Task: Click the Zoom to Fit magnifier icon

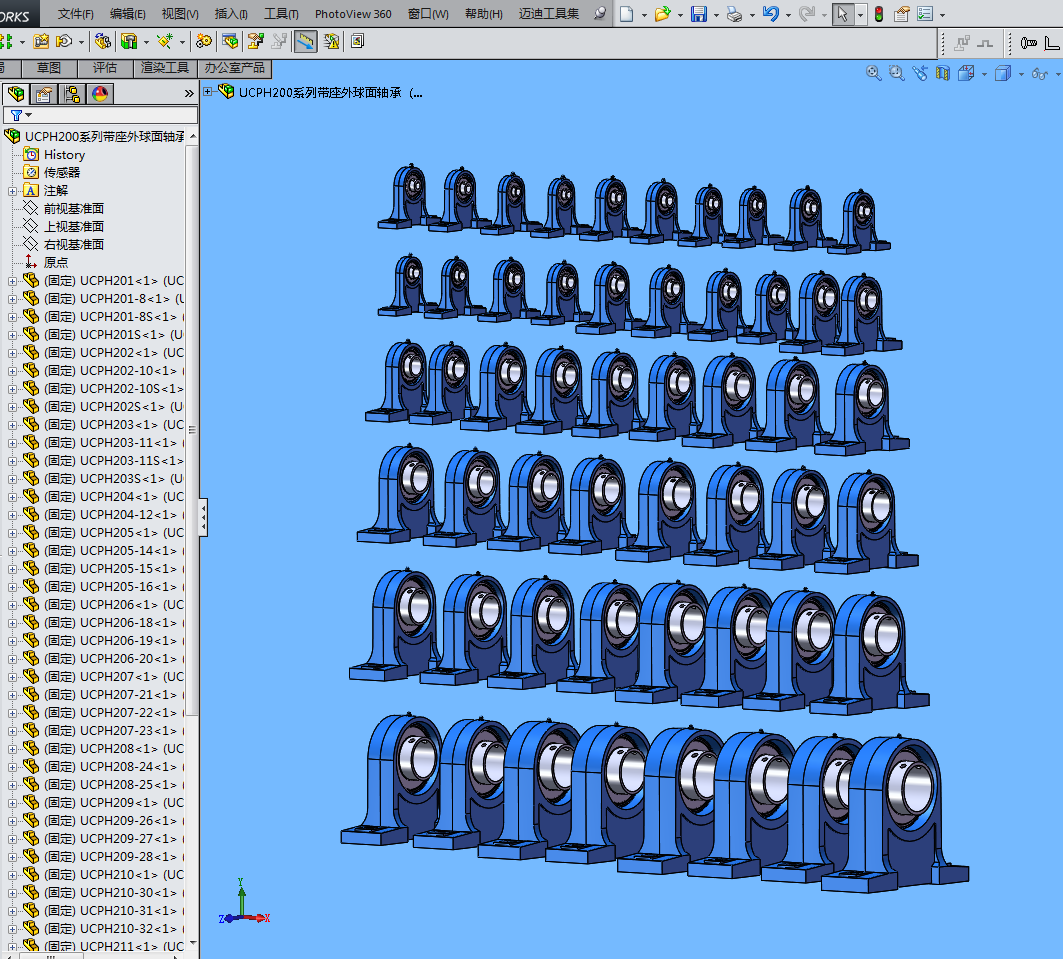Action: coord(873,73)
